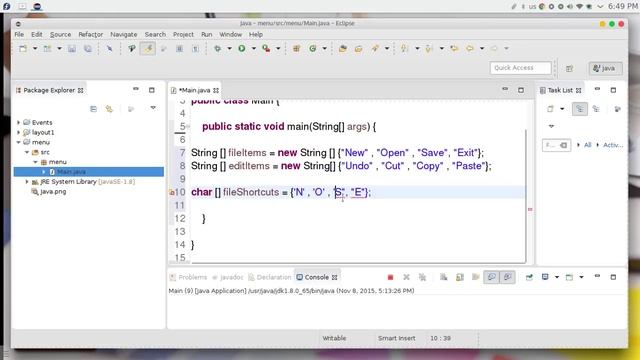Click the Open Task folder icon
The height and width of the screenshot is (360, 640).
pyautogui.click(x=358, y=49)
